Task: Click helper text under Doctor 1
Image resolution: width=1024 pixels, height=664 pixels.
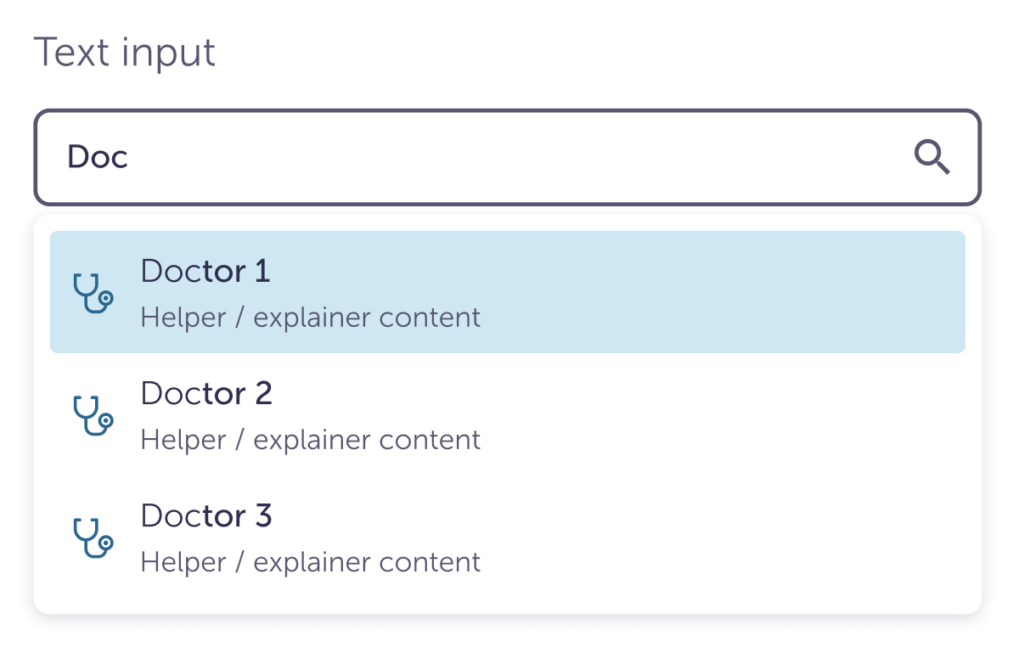Action: point(310,318)
